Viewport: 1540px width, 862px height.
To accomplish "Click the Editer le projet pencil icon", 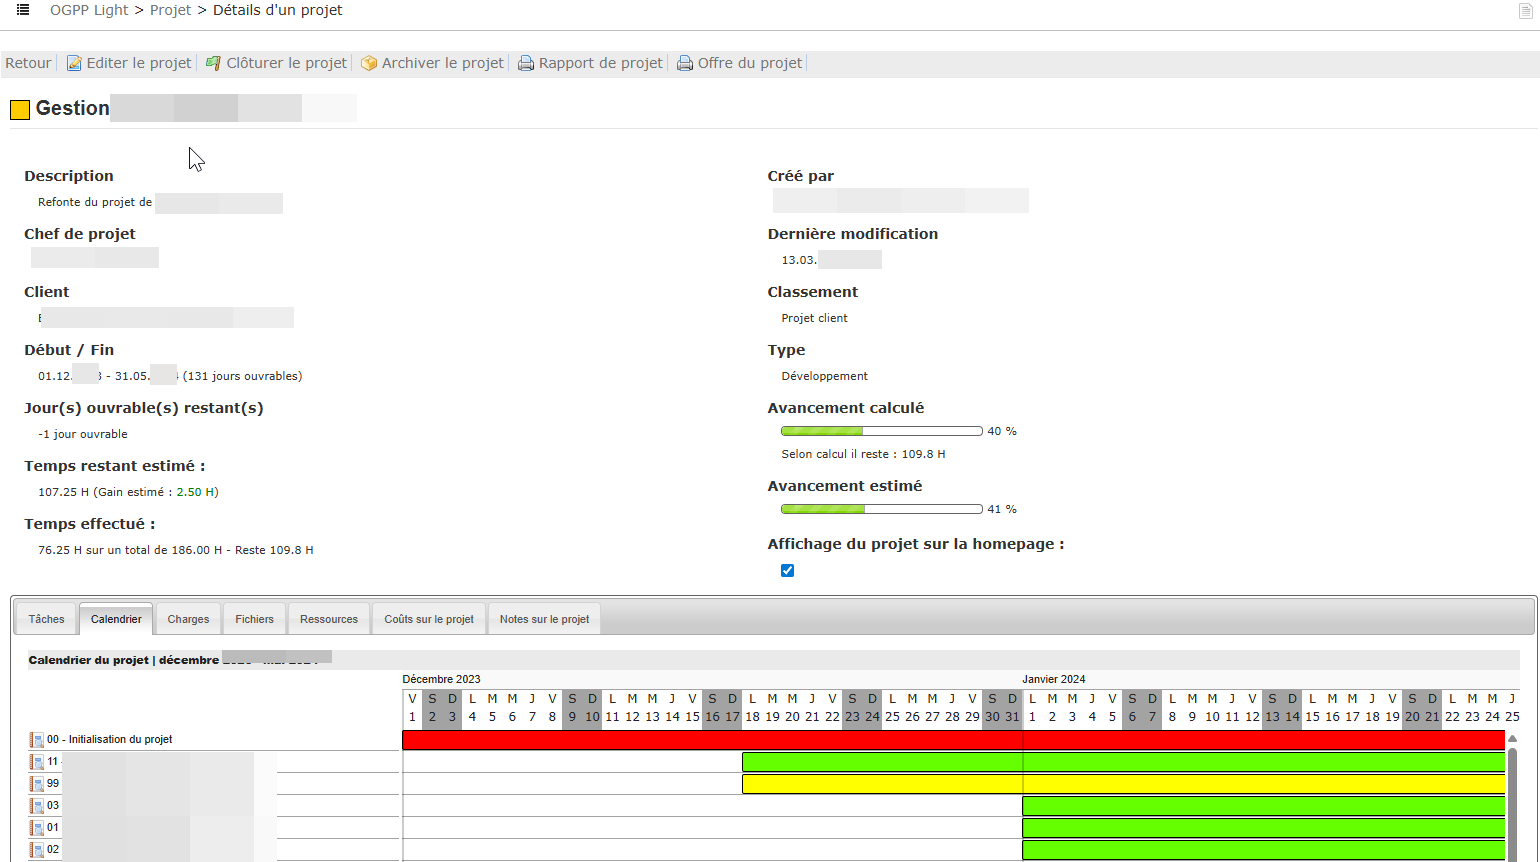I will tap(74, 62).
